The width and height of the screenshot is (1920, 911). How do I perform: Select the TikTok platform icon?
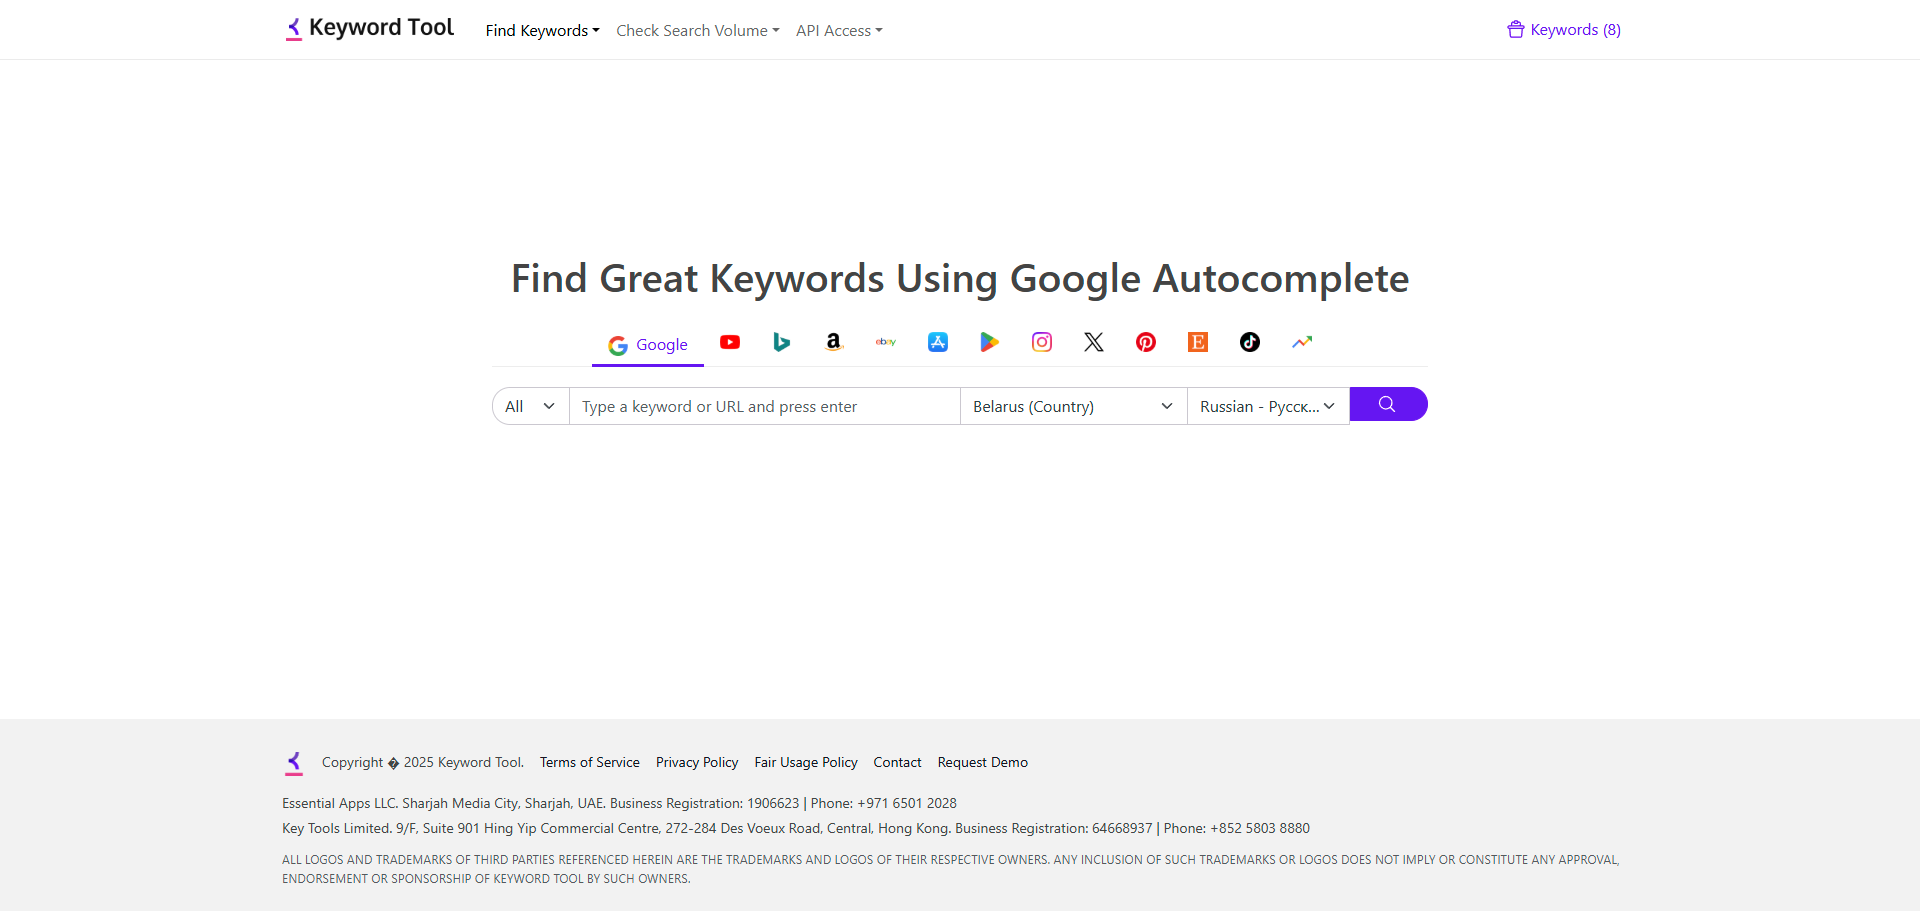pyautogui.click(x=1250, y=342)
